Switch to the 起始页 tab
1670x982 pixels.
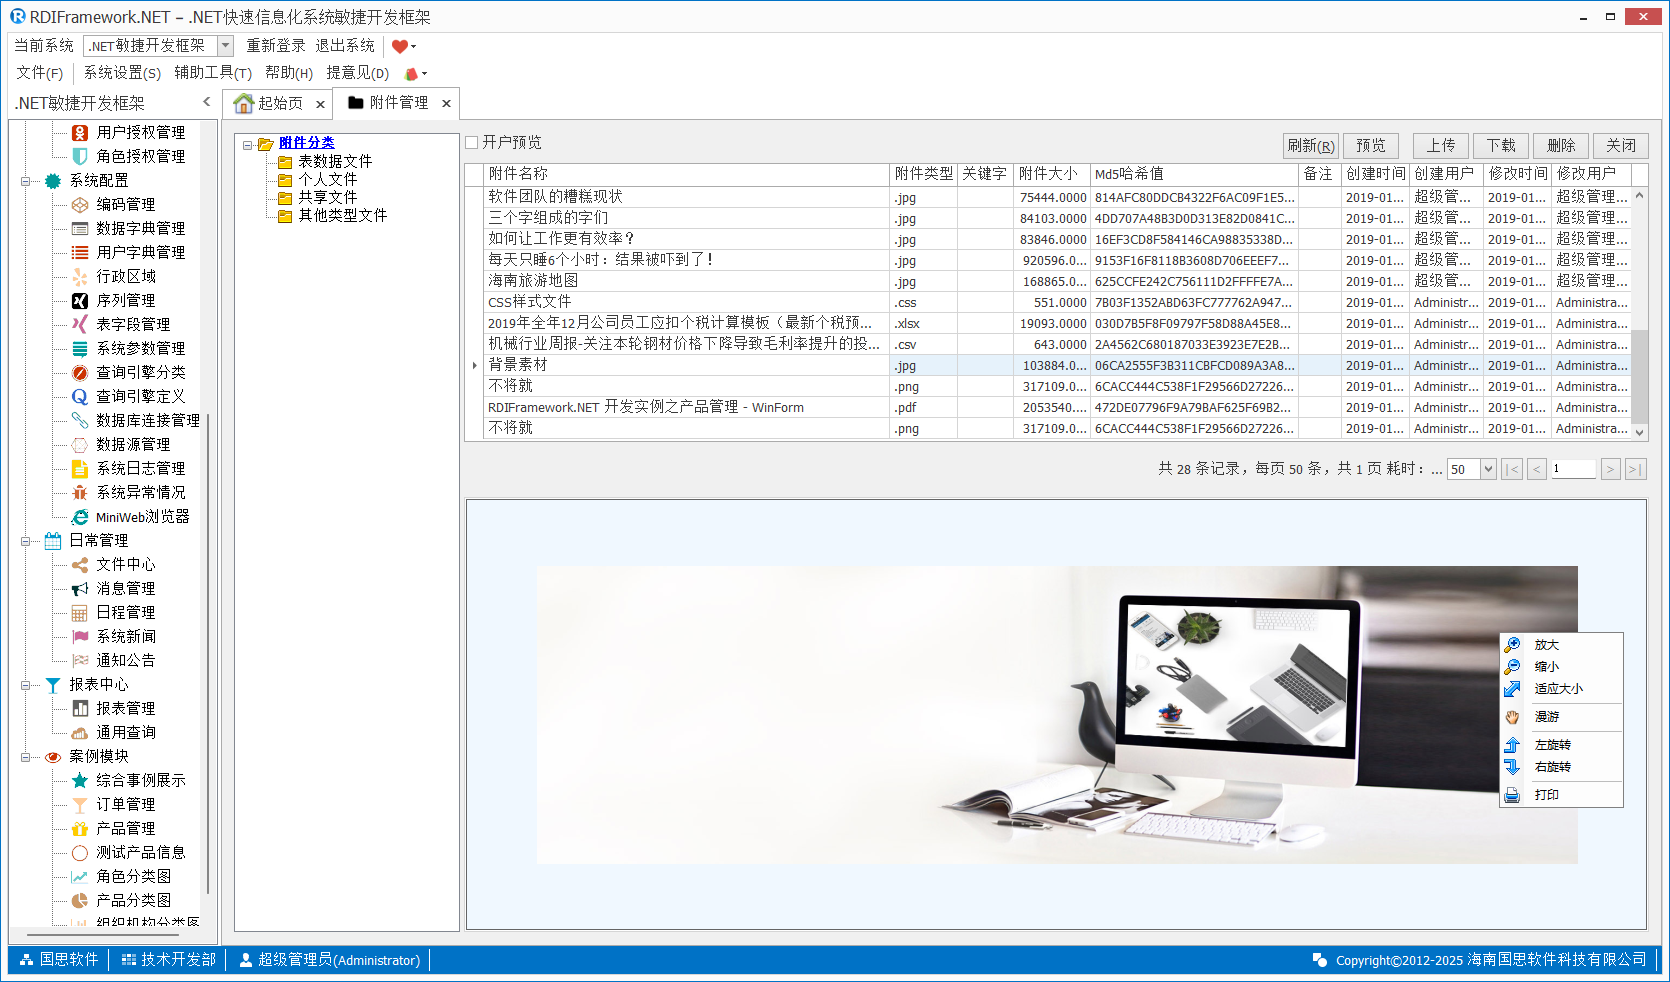click(x=270, y=103)
